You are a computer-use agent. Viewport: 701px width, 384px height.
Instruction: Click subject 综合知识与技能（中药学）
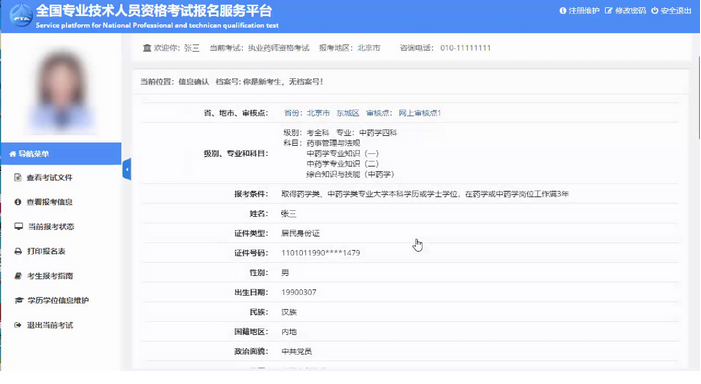[x=350, y=174]
